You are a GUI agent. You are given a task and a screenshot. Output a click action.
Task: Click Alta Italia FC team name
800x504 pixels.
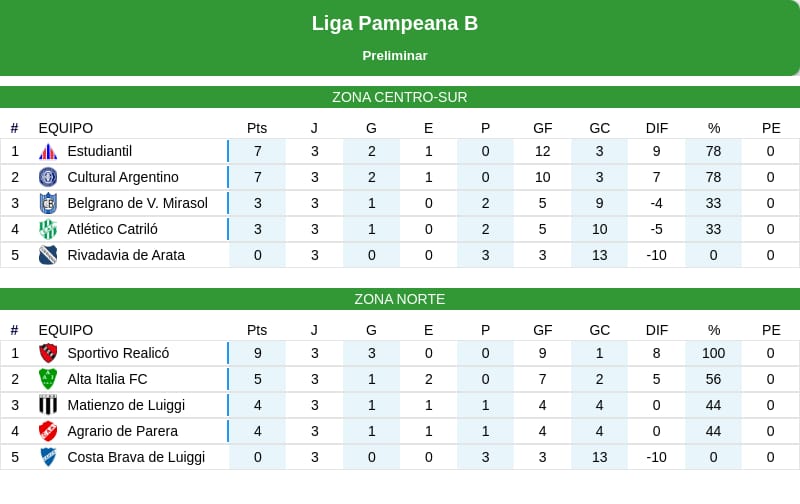click(x=107, y=380)
